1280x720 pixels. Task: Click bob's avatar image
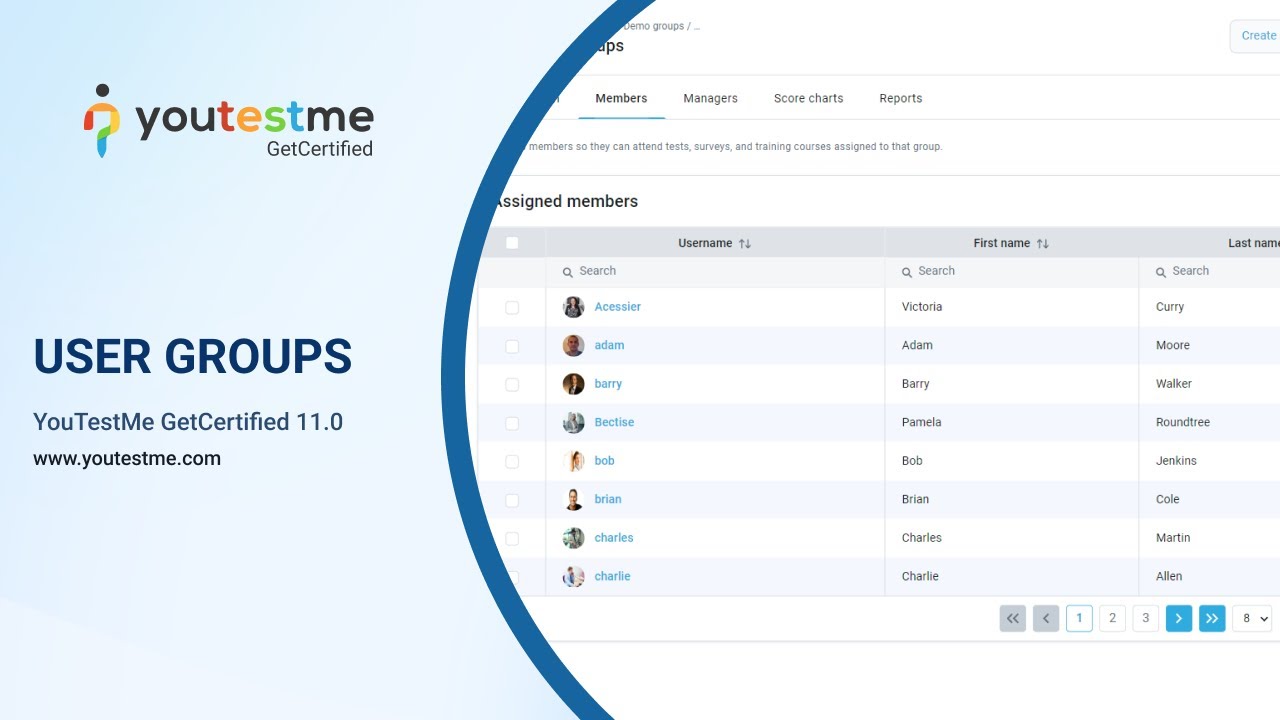pyautogui.click(x=573, y=461)
